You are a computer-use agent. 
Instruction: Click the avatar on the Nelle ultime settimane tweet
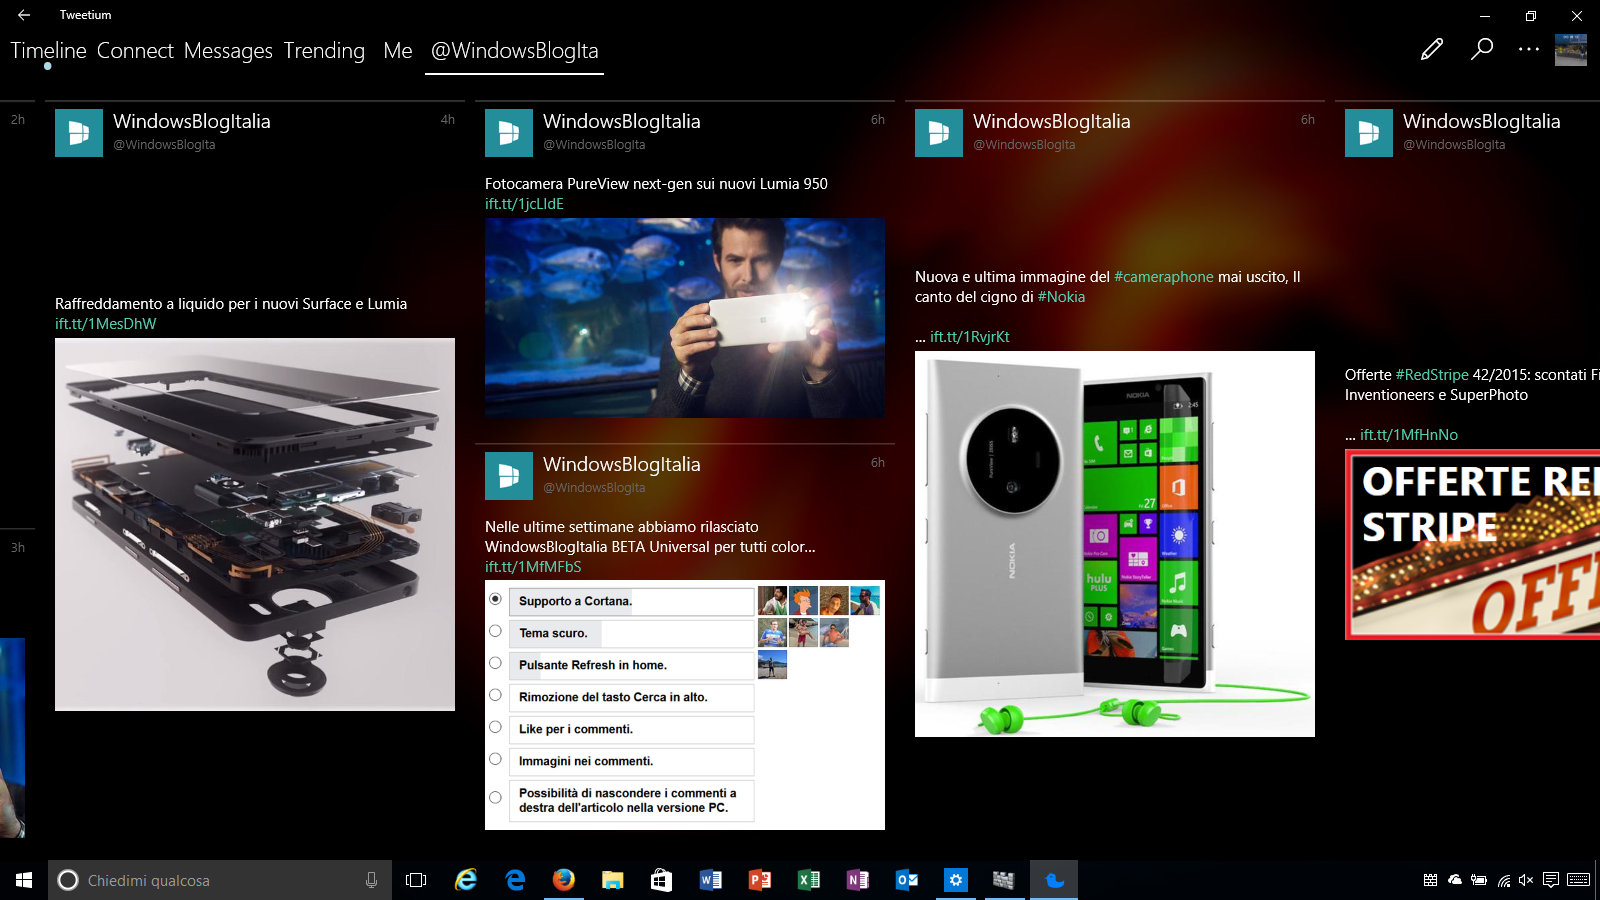(x=509, y=476)
